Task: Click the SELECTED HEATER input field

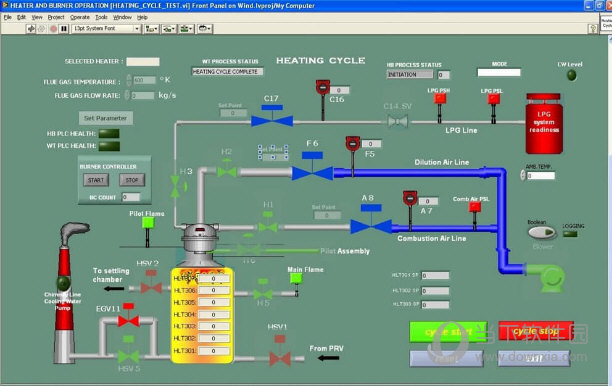Action: [143, 62]
